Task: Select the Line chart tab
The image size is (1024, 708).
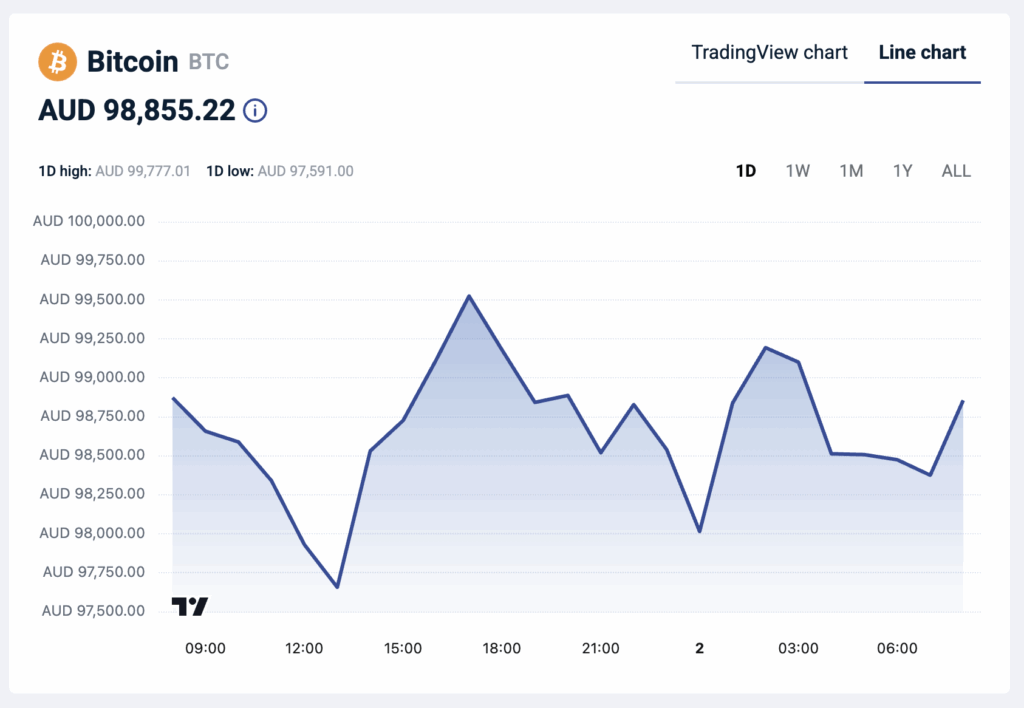Action: [x=922, y=52]
